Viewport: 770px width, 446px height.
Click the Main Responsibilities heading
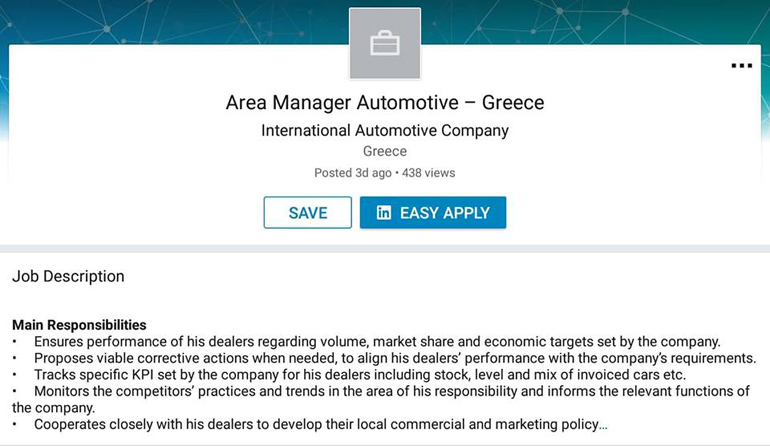click(79, 325)
